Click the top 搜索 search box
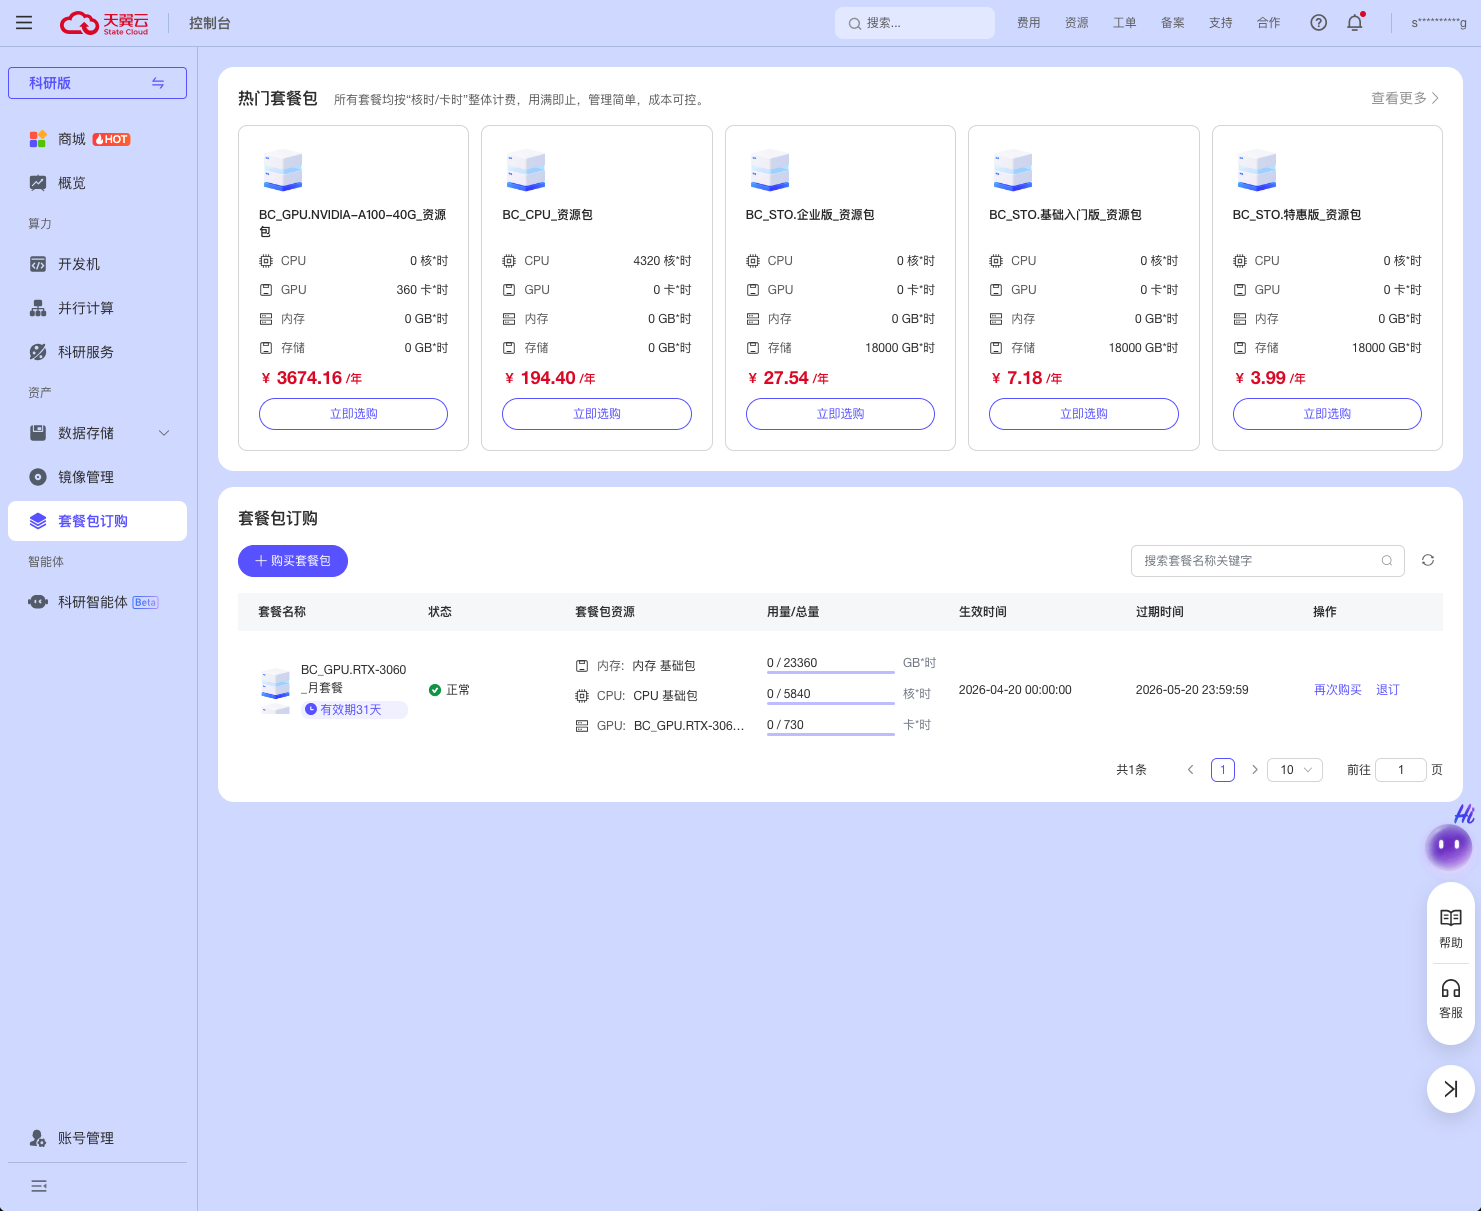 (915, 23)
